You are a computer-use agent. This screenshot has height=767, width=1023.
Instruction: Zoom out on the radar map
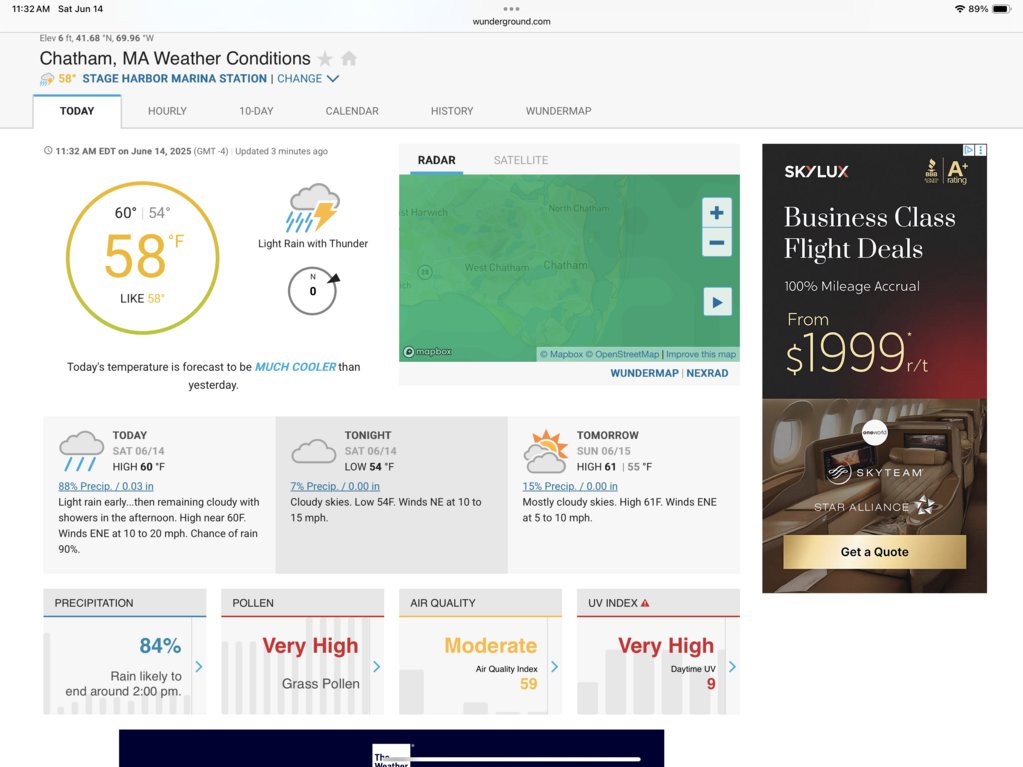(716, 243)
